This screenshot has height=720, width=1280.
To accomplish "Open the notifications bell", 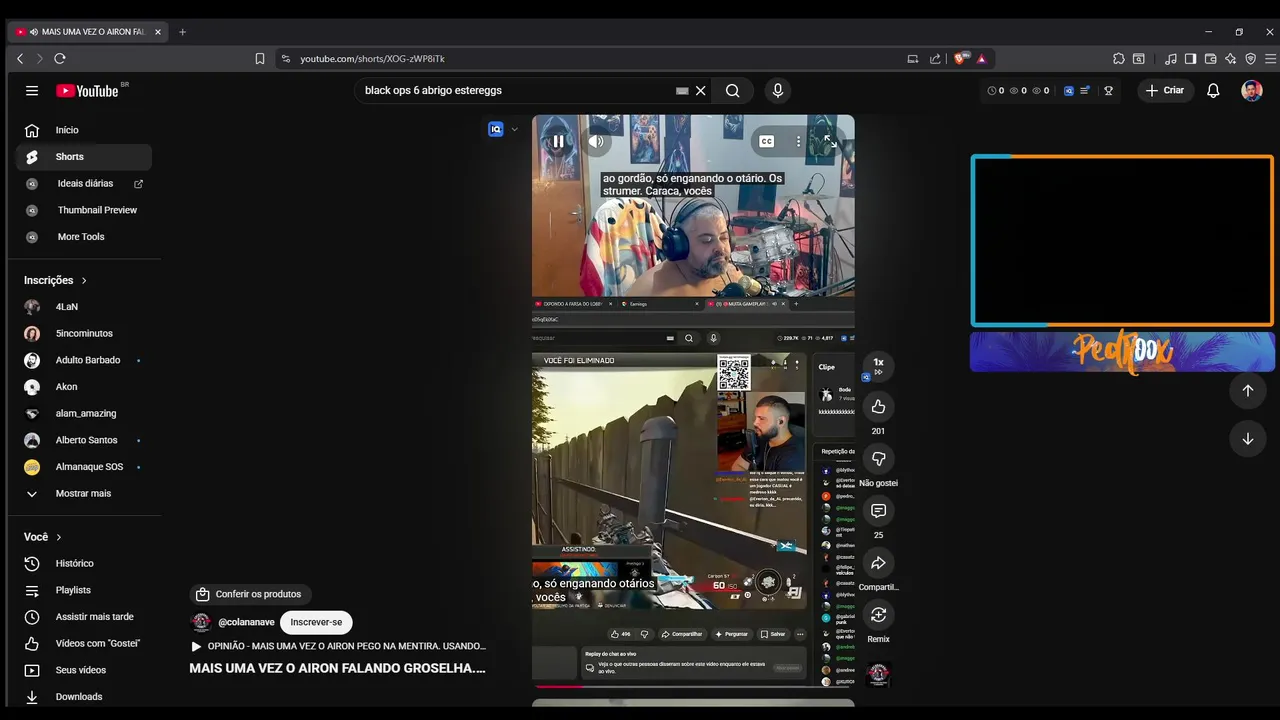I will point(1213,90).
